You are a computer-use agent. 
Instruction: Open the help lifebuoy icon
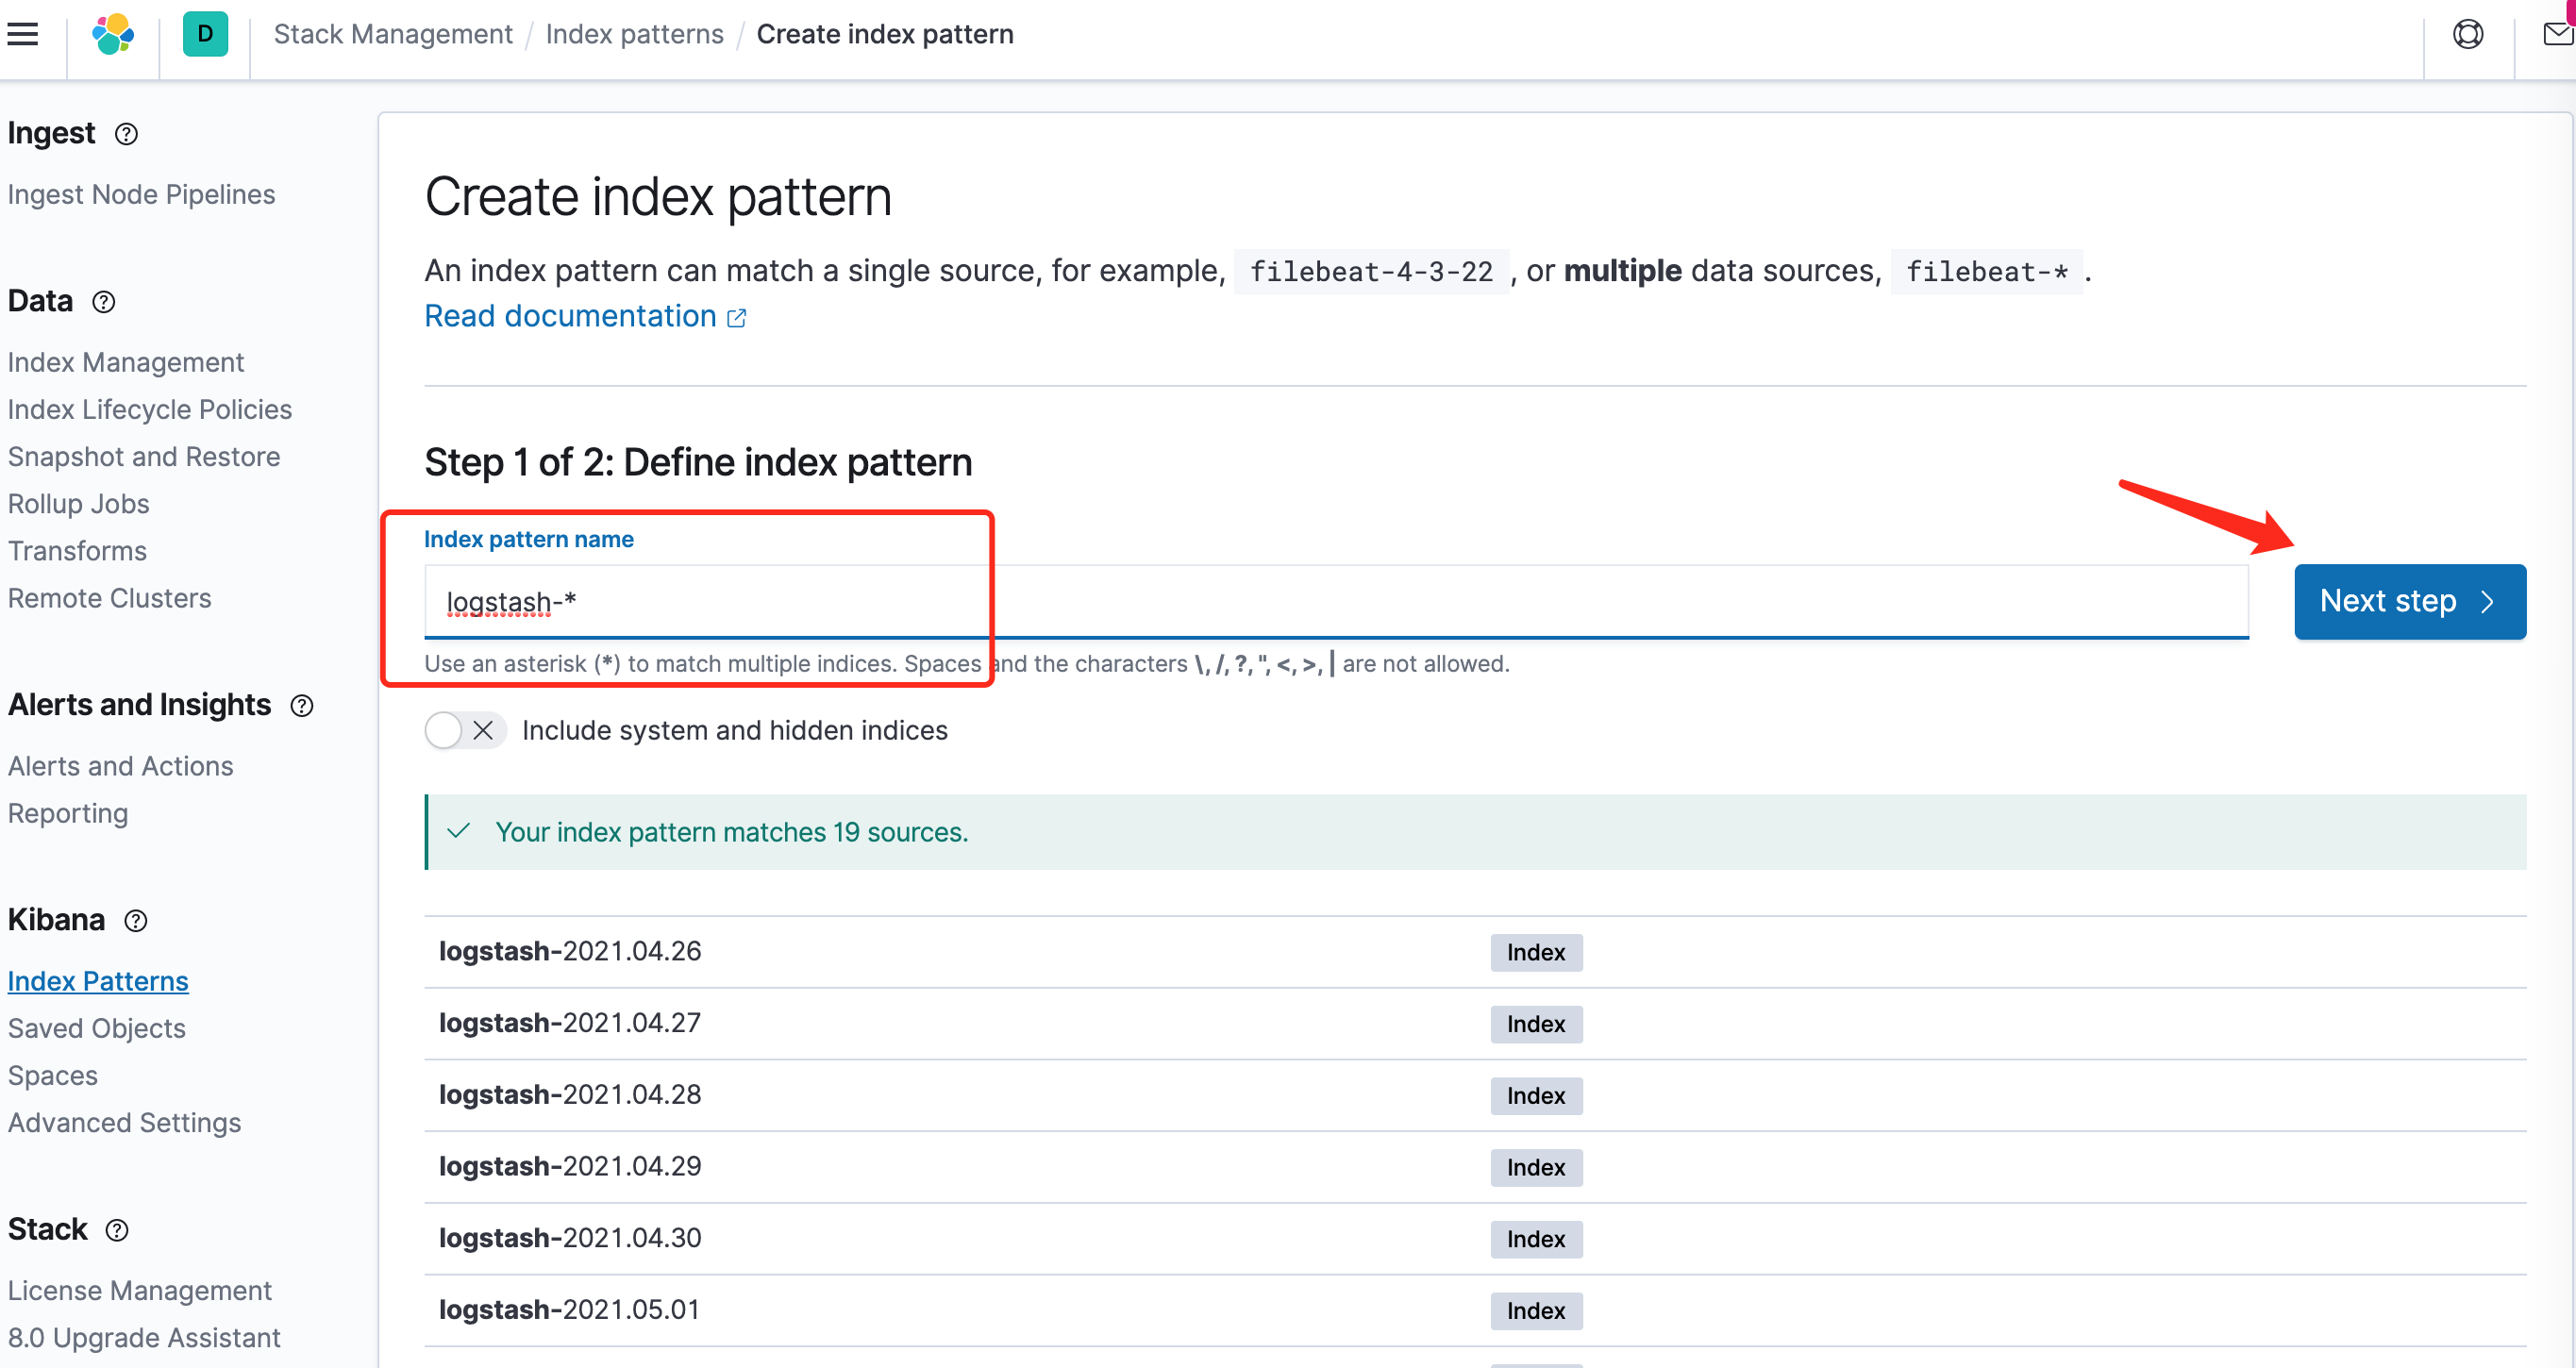(x=2467, y=35)
